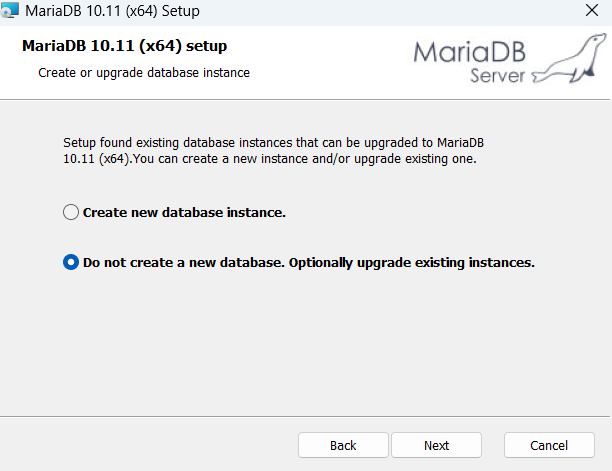Click the "Create or upgrade database instance" subtitle

coord(143,73)
